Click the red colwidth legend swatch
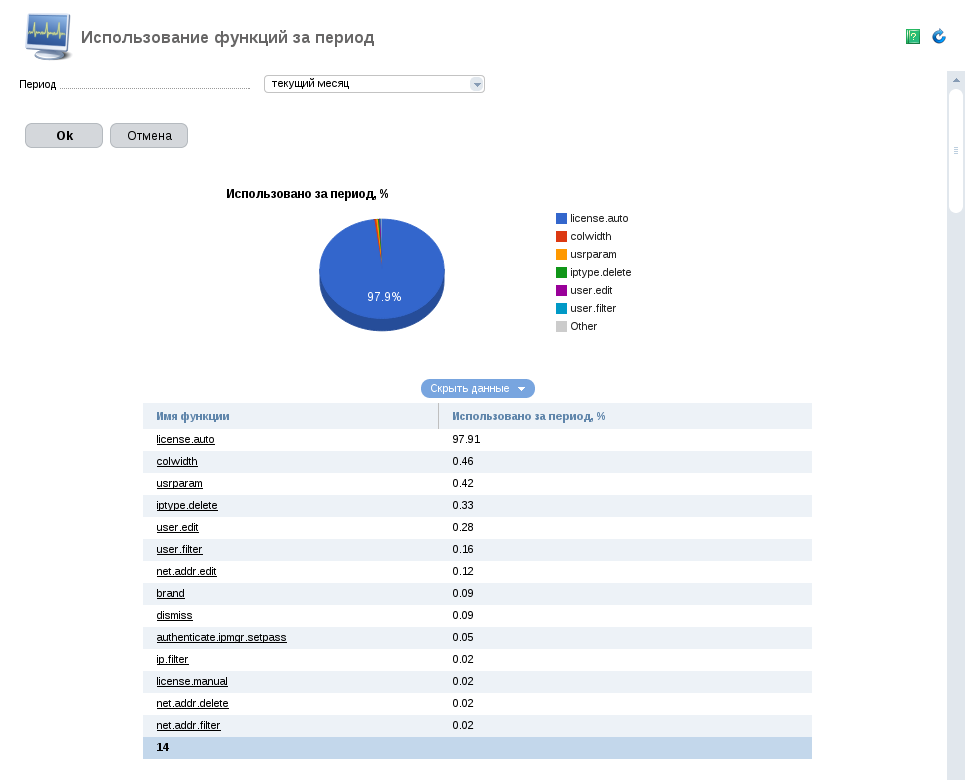Image resolution: width=965 pixels, height=780 pixels. click(x=561, y=236)
